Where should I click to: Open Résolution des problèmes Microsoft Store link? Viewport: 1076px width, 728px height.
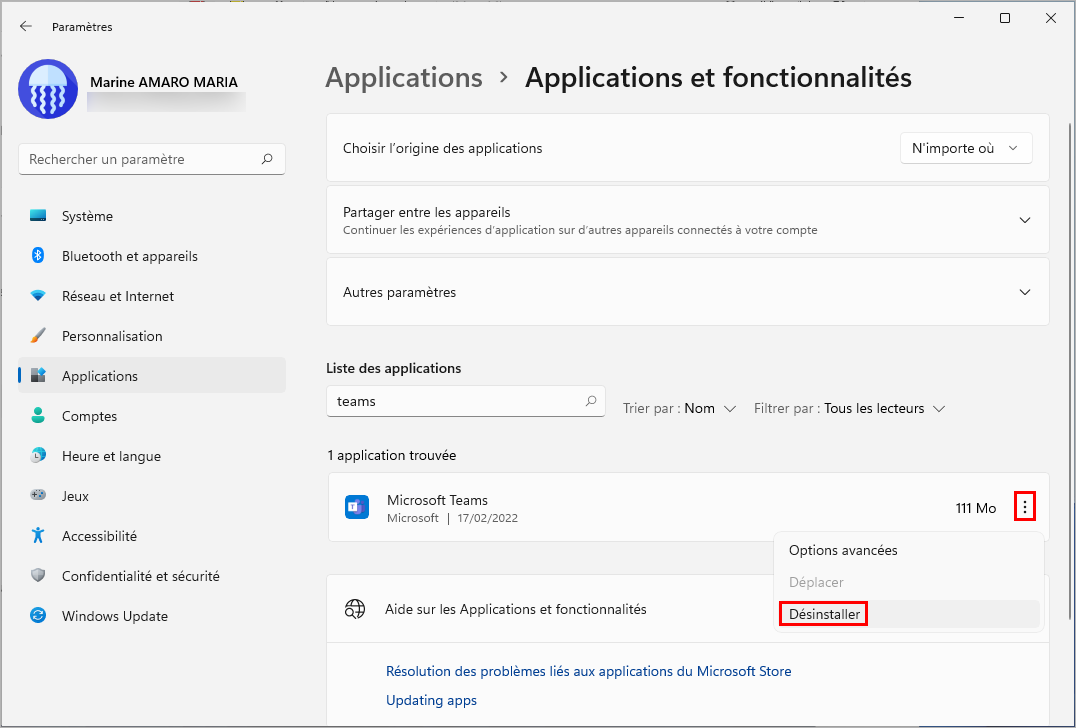tap(589, 671)
